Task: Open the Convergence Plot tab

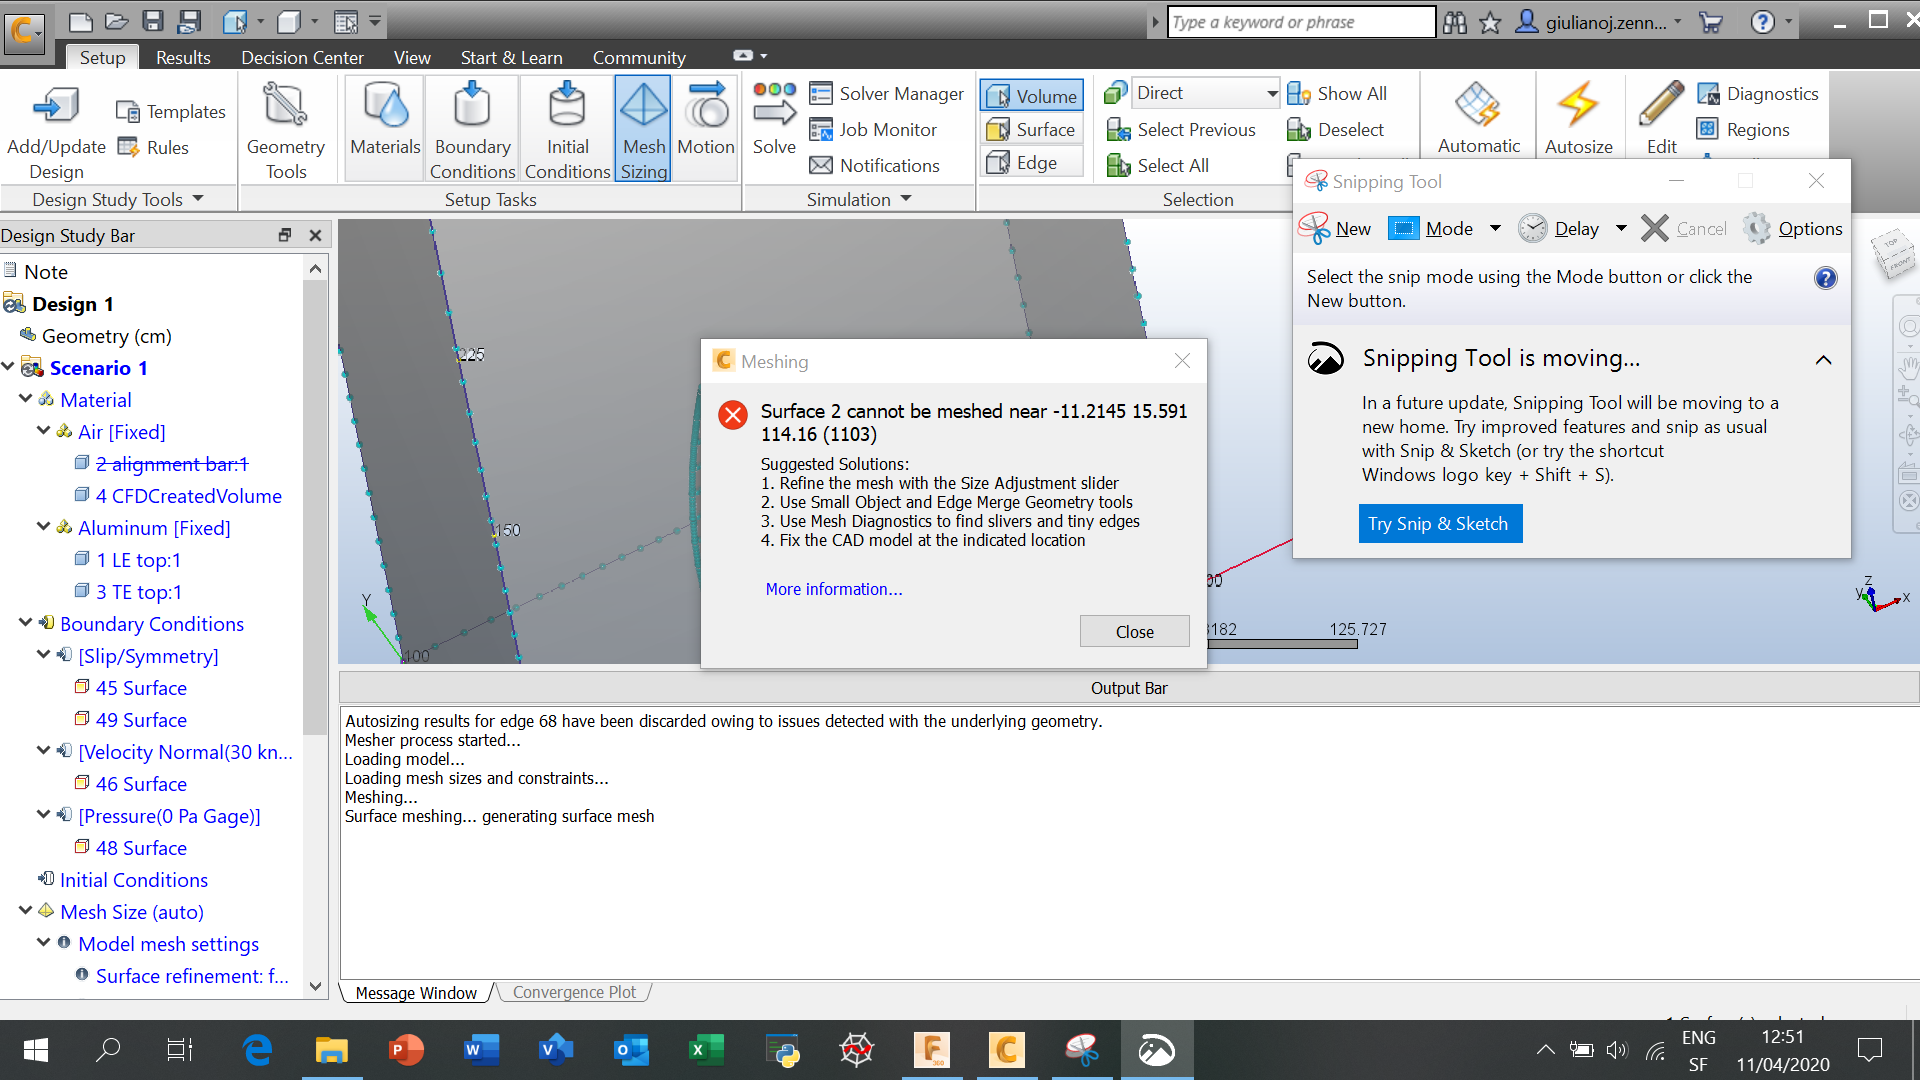Action: [575, 991]
